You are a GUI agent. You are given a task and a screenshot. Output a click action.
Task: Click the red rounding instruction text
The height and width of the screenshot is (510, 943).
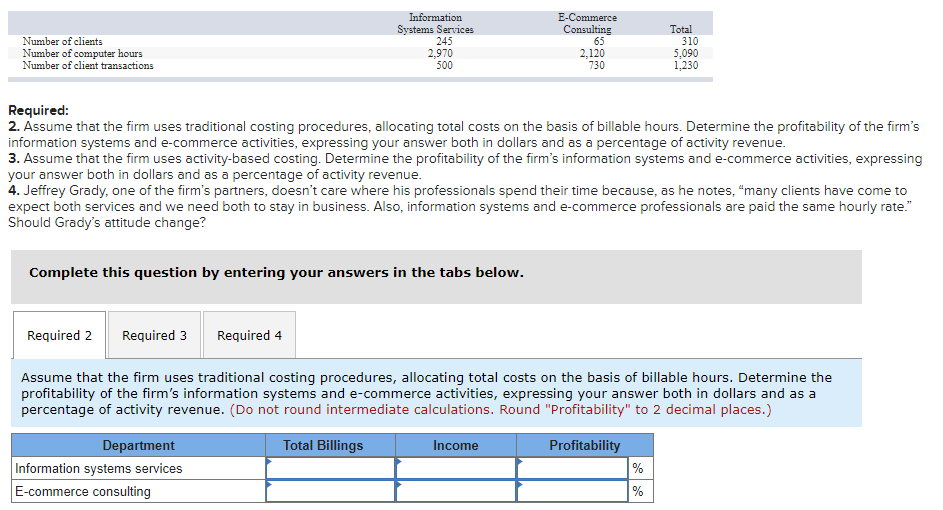[x=500, y=410]
